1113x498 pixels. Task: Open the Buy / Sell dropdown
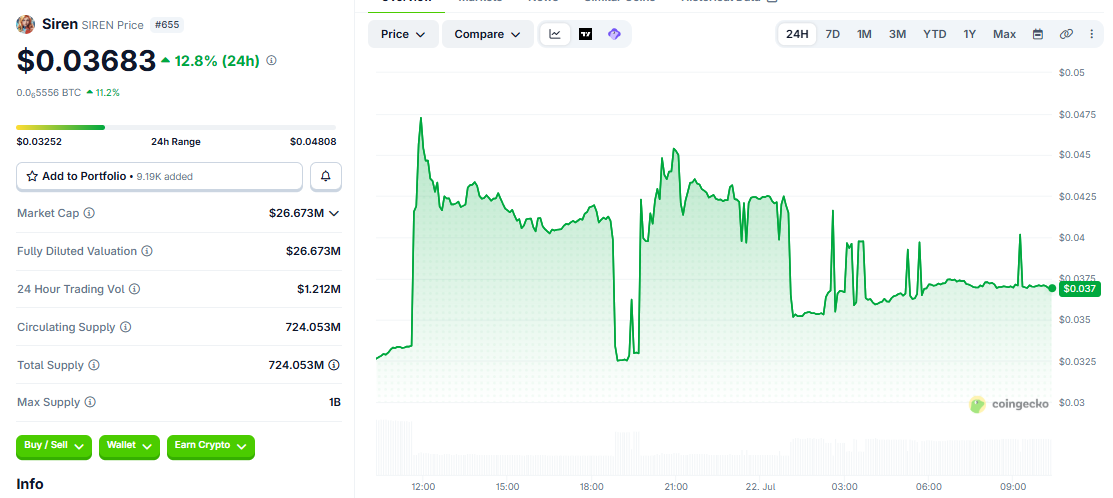coord(54,446)
